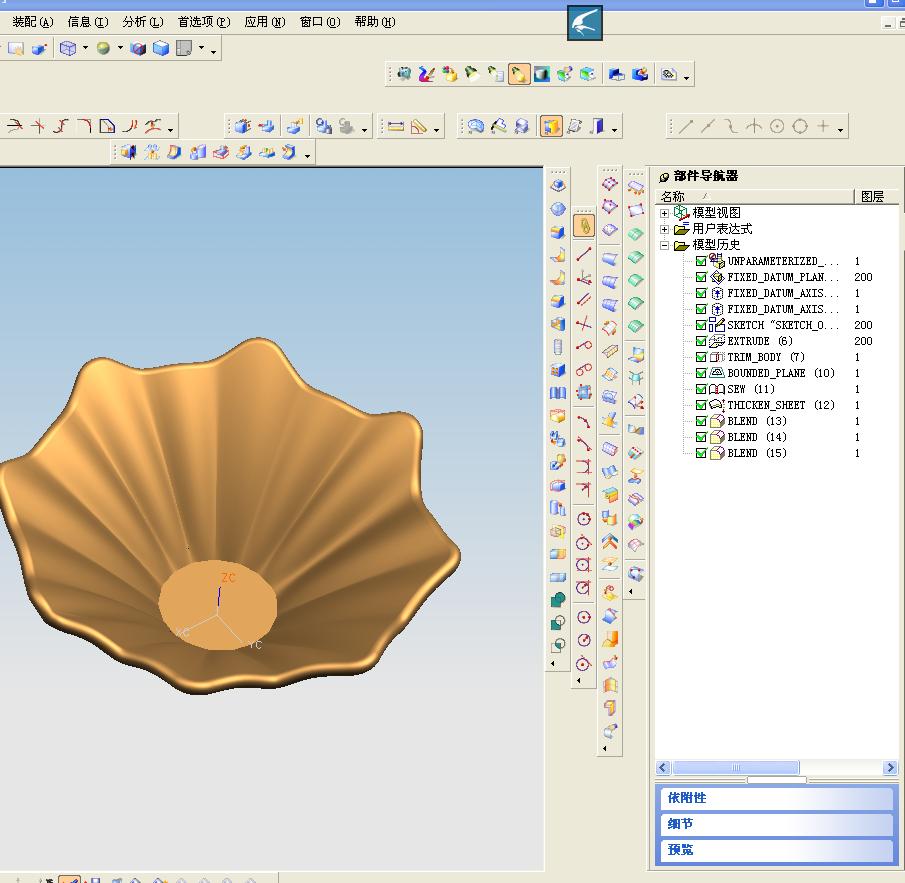The height and width of the screenshot is (883, 905).
Task: Open the 装配(A) menu
Action: pyautogui.click(x=33, y=22)
